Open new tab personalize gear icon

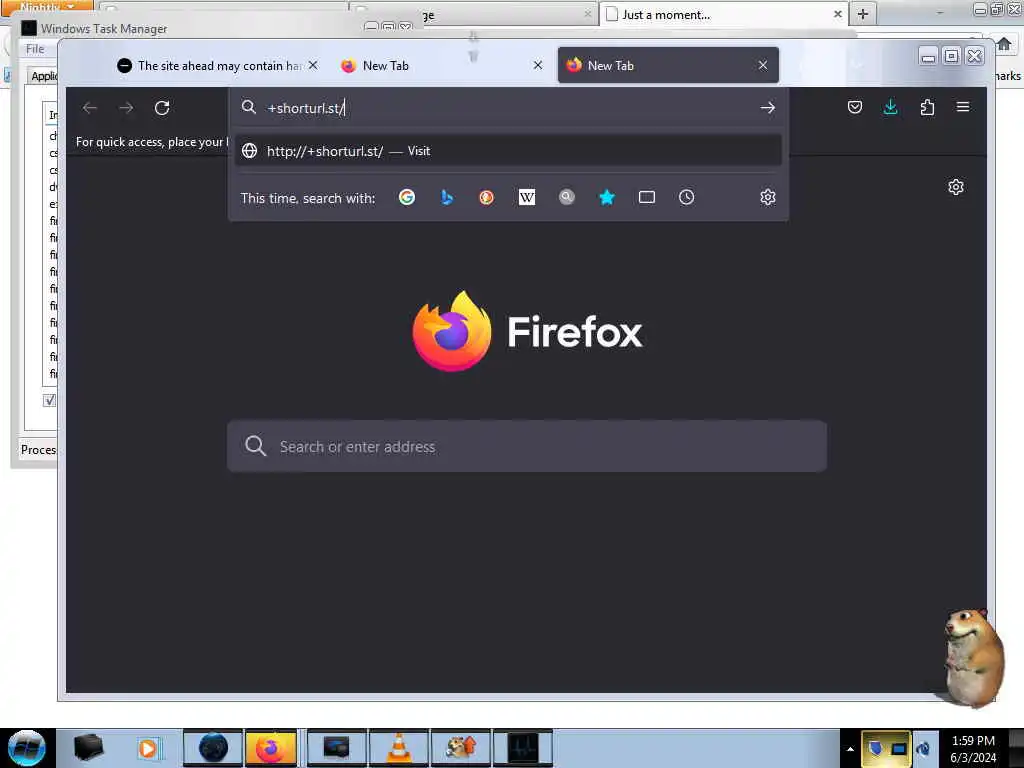click(955, 187)
